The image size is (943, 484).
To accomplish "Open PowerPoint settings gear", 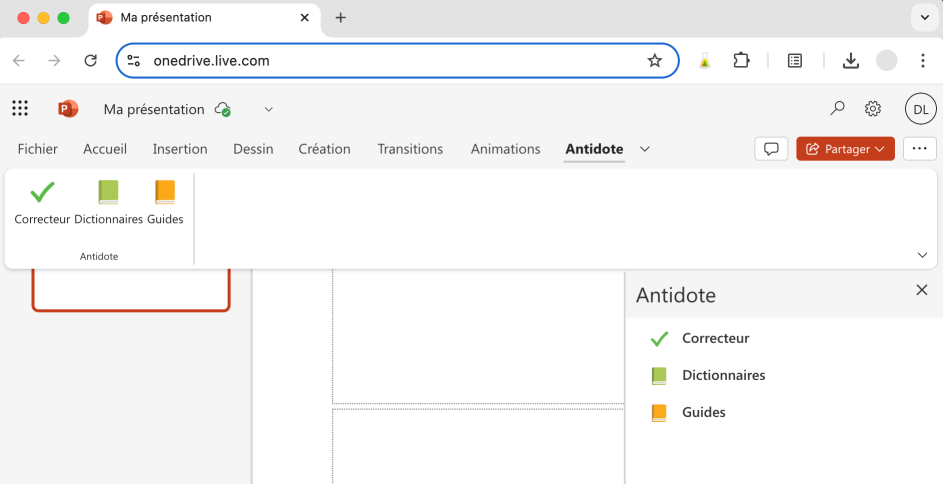I will [x=873, y=109].
